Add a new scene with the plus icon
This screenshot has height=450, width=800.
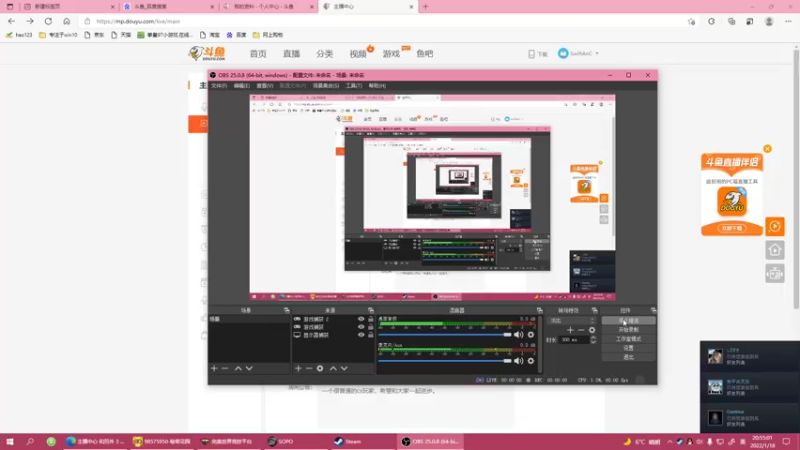coord(213,368)
